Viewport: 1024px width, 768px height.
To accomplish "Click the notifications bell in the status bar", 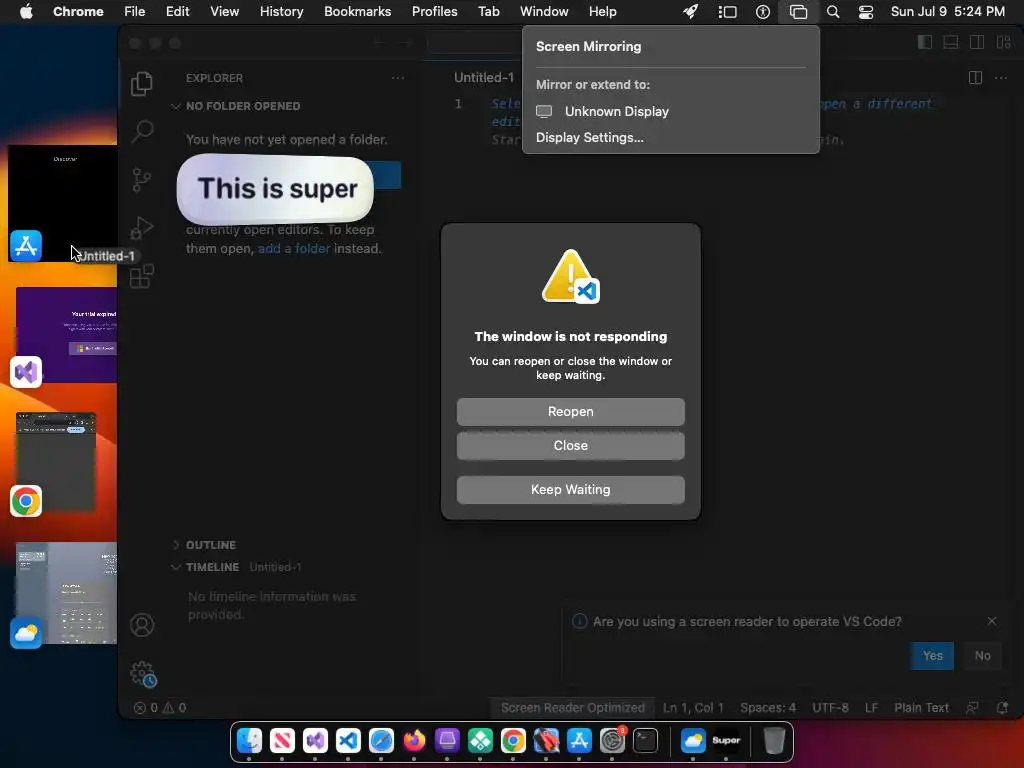I will pyautogui.click(x=1002, y=707).
